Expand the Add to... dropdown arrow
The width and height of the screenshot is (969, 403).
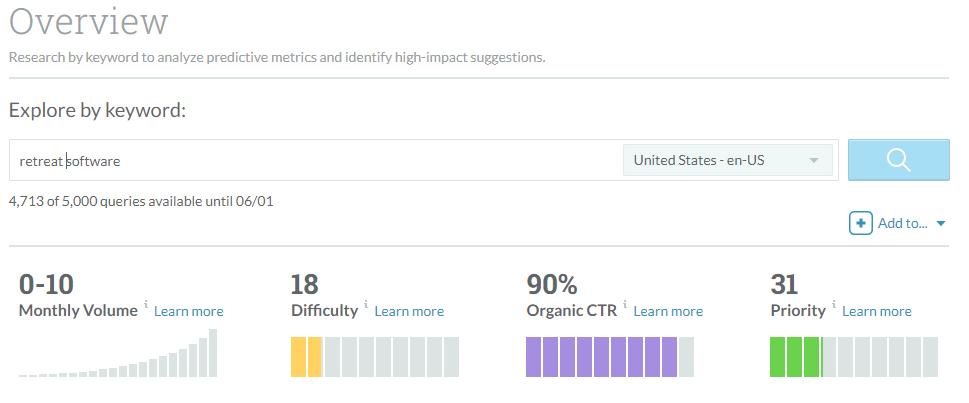click(x=941, y=225)
